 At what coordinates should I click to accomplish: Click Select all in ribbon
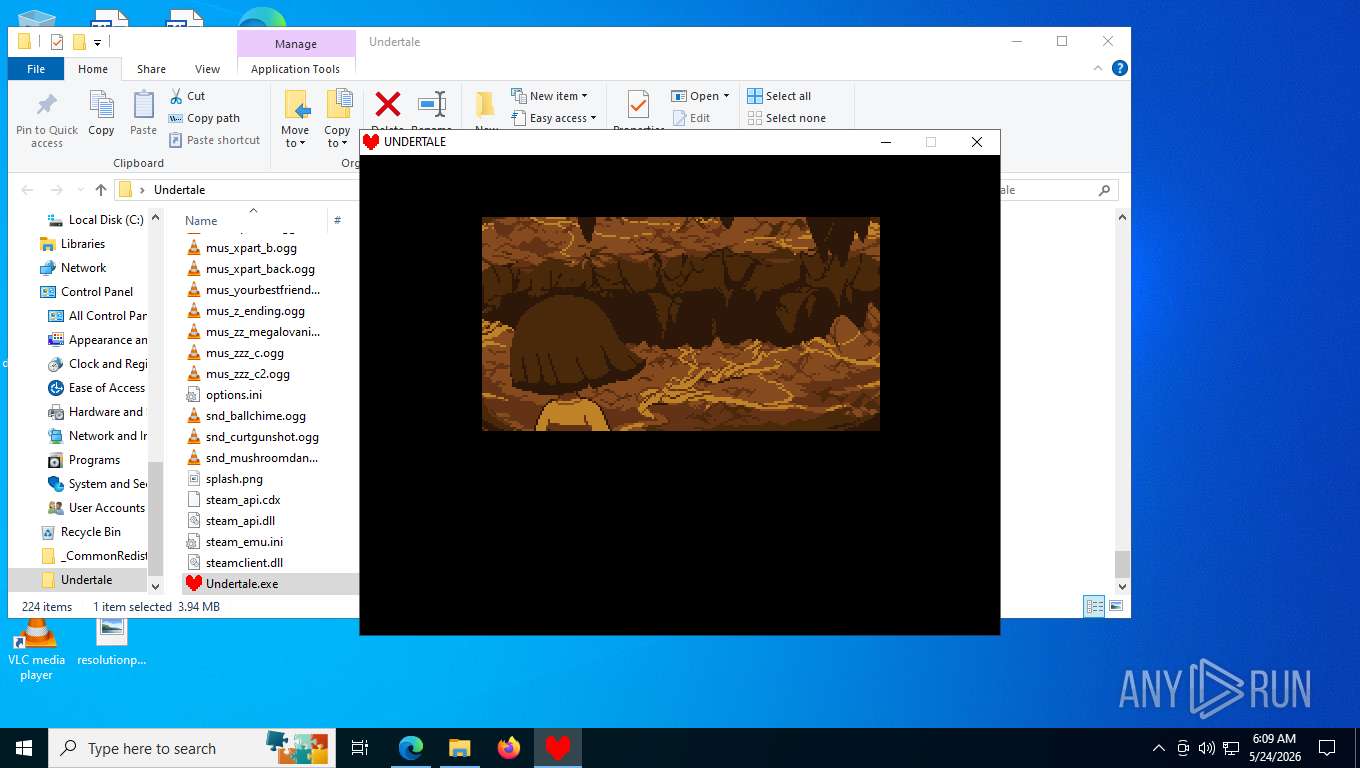(779, 96)
